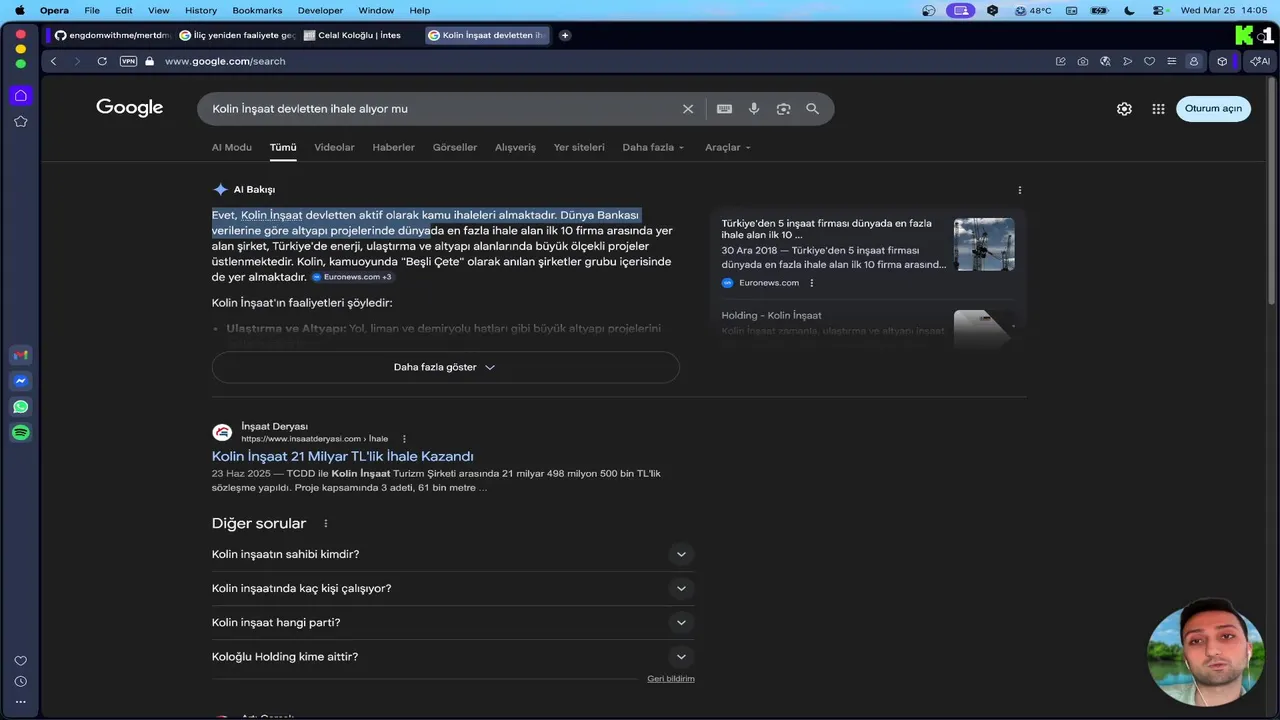Click the 'Euronews.com +3' source chip
The height and width of the screenshot is (720, 1280).
point(352,277)
